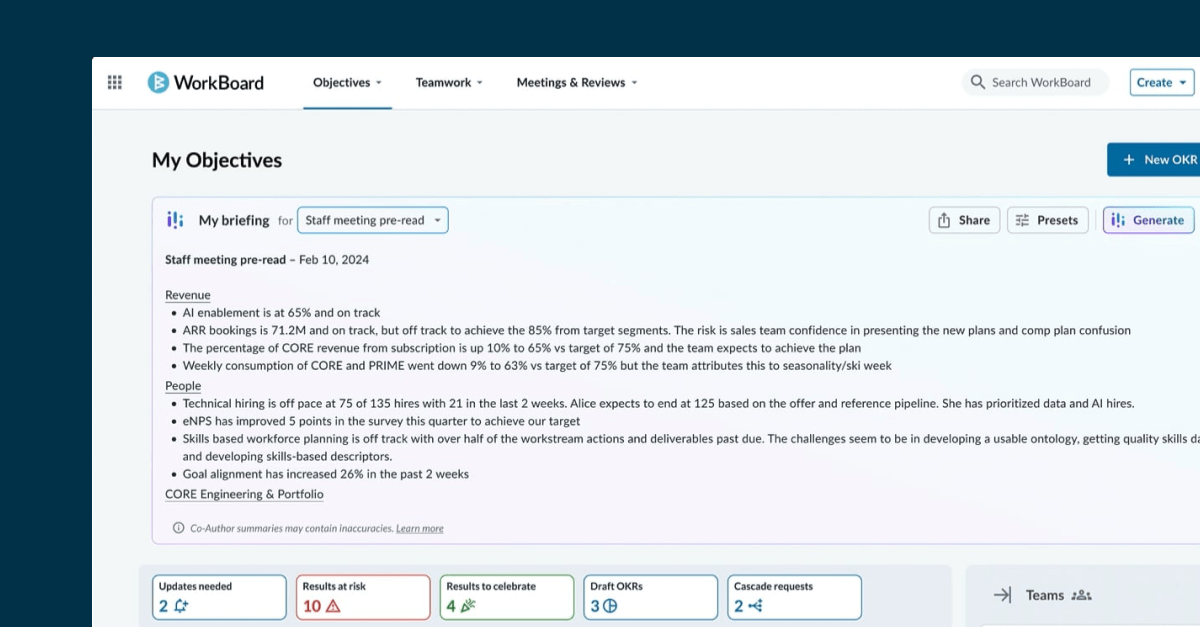Click the "AI enablement is at 65%" bullet
1200x627 pixels.
point(281,313)
